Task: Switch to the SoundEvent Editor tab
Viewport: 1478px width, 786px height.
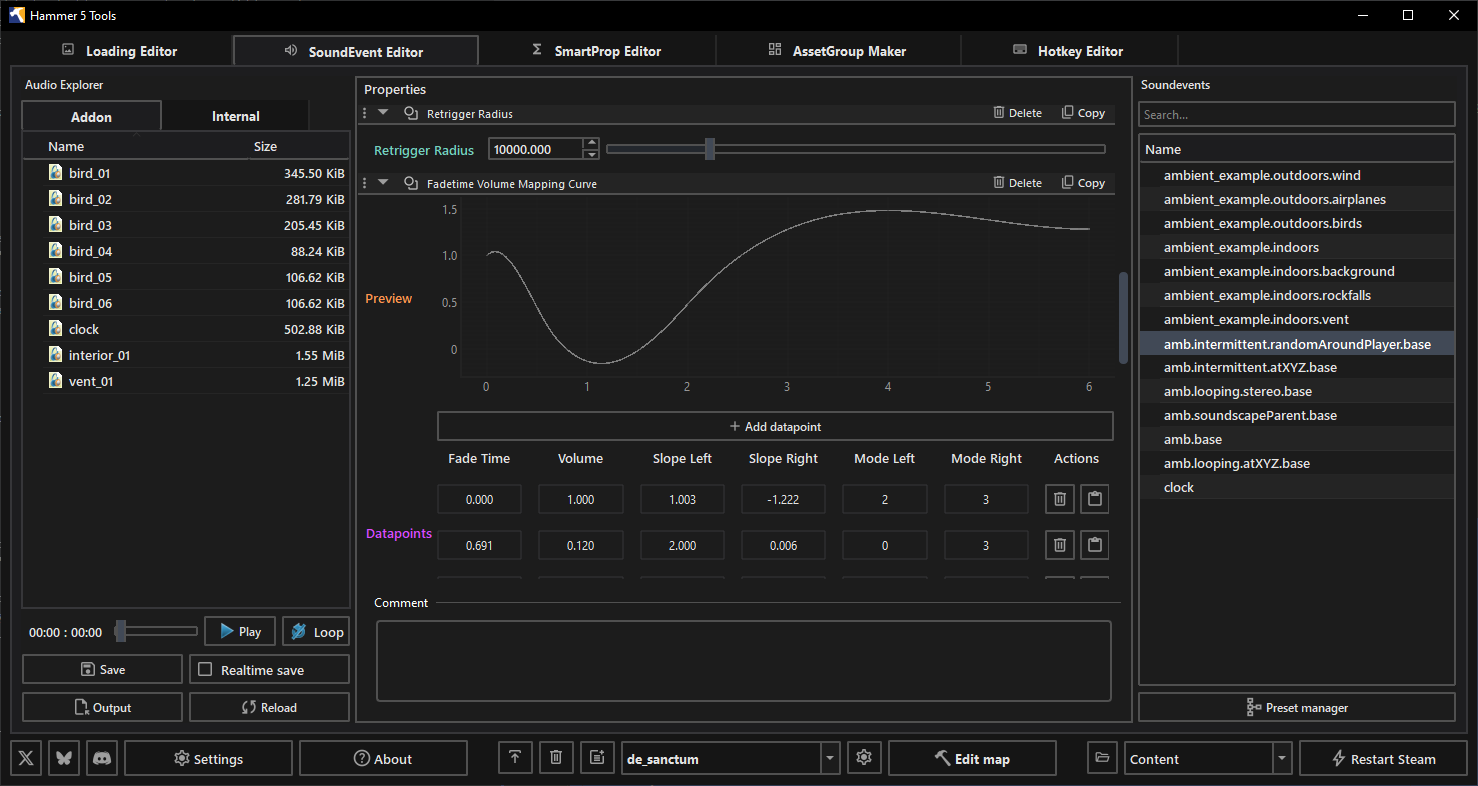Action: pos(355,51)
